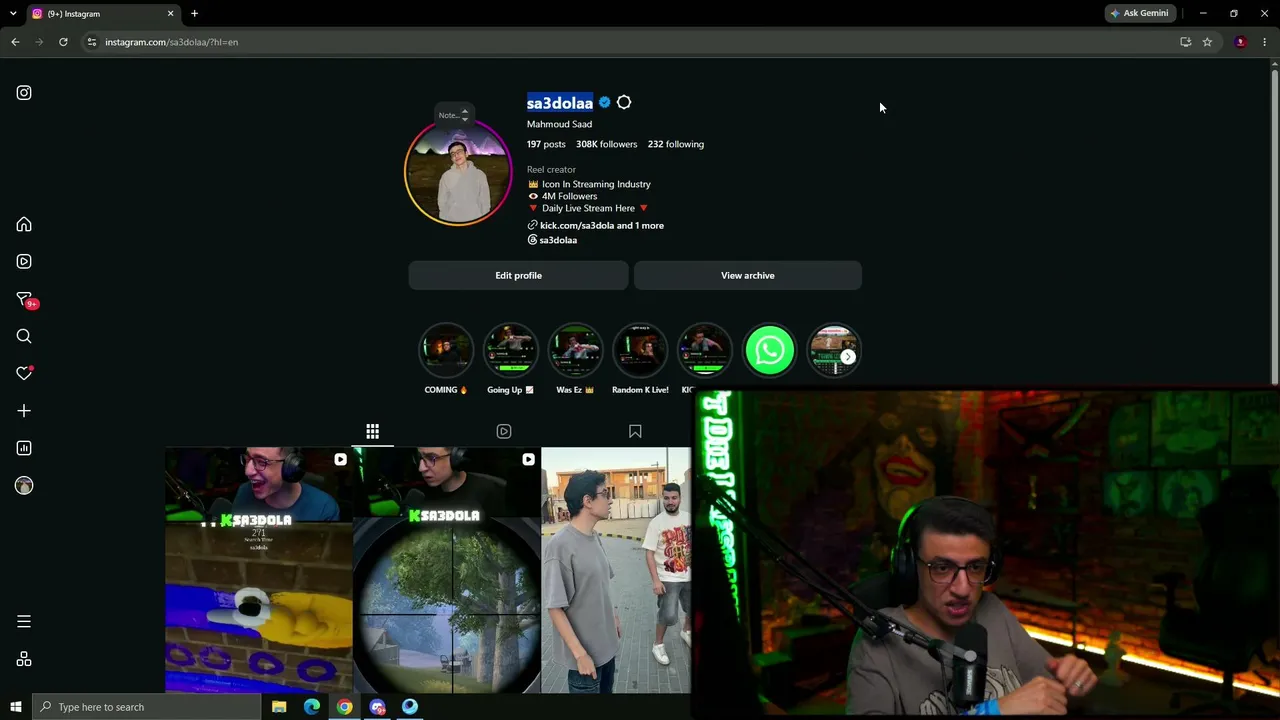This screenshot has height=720, width=1280.
Task: Open File Explorer from the taskbar
Action: pyautogui.click(x=279, y=707)
